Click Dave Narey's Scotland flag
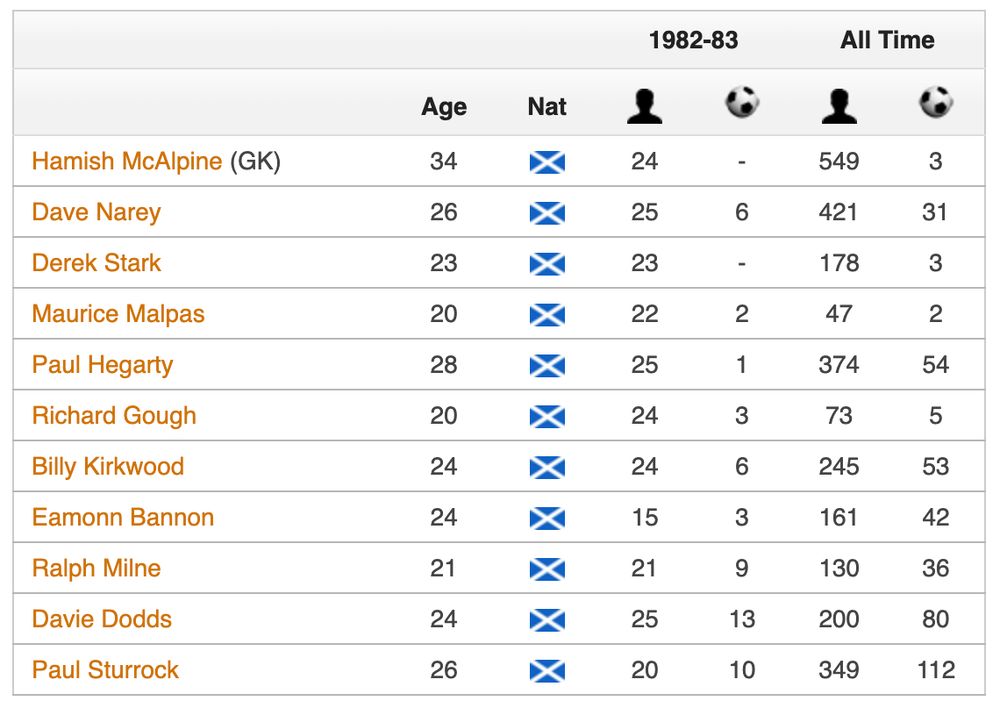Image resolution: width=1000 pixels, height=709 pixels. [x=547, y=213]
